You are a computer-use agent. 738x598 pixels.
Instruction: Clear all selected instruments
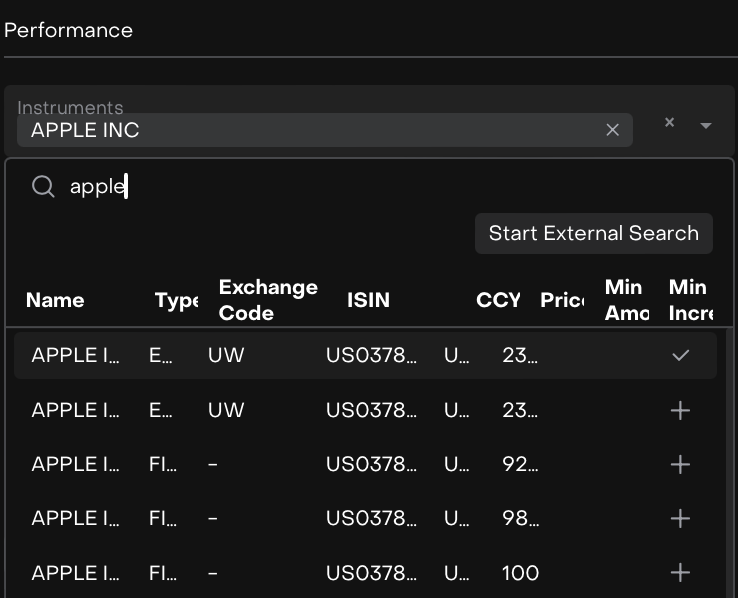(x=670, y=123)
